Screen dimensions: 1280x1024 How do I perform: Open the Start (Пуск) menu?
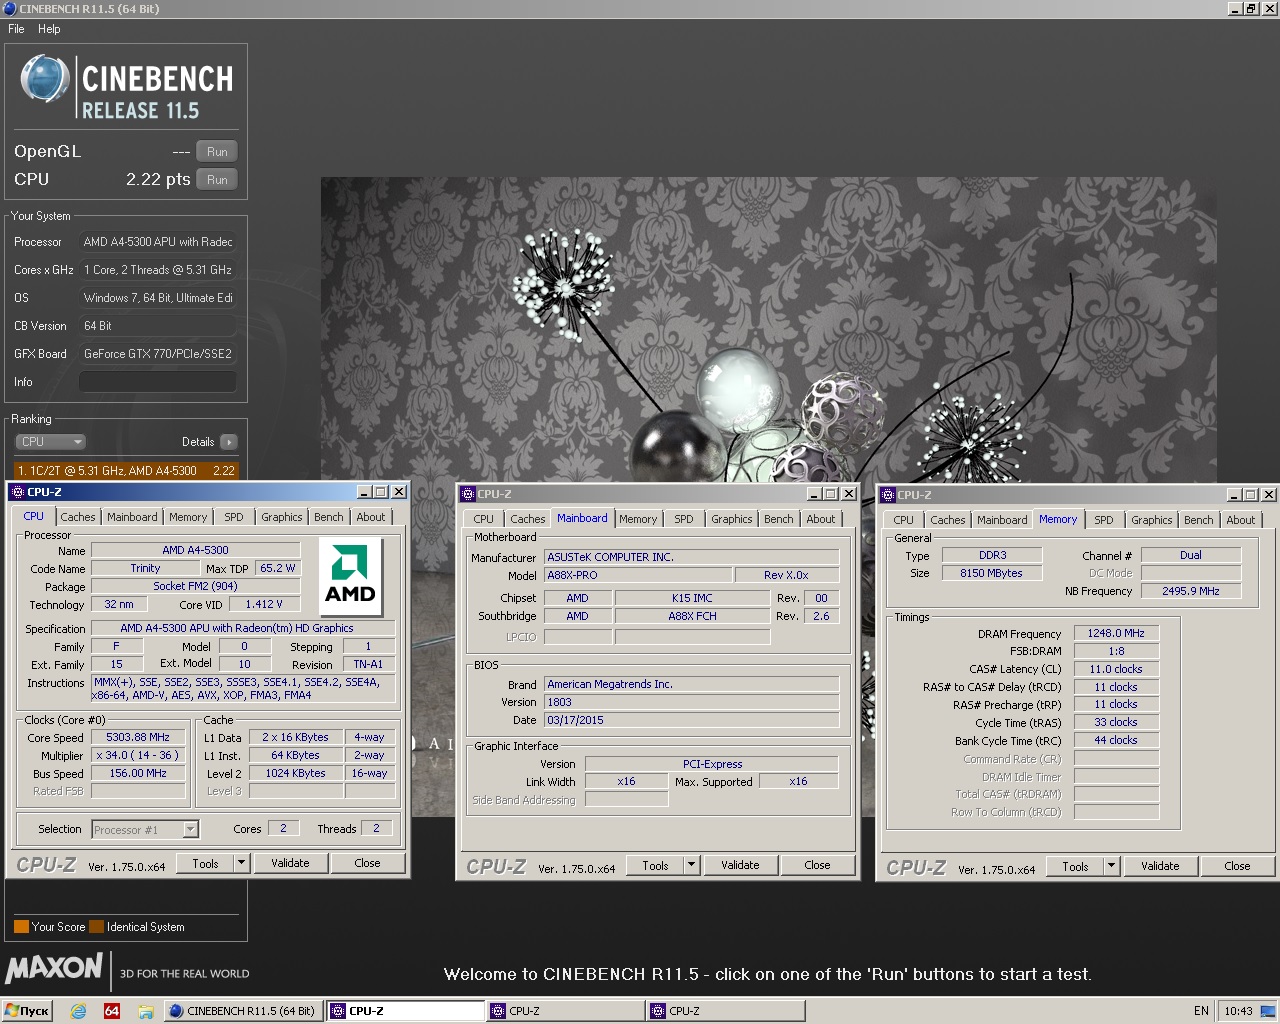(x=27, y=1011)
